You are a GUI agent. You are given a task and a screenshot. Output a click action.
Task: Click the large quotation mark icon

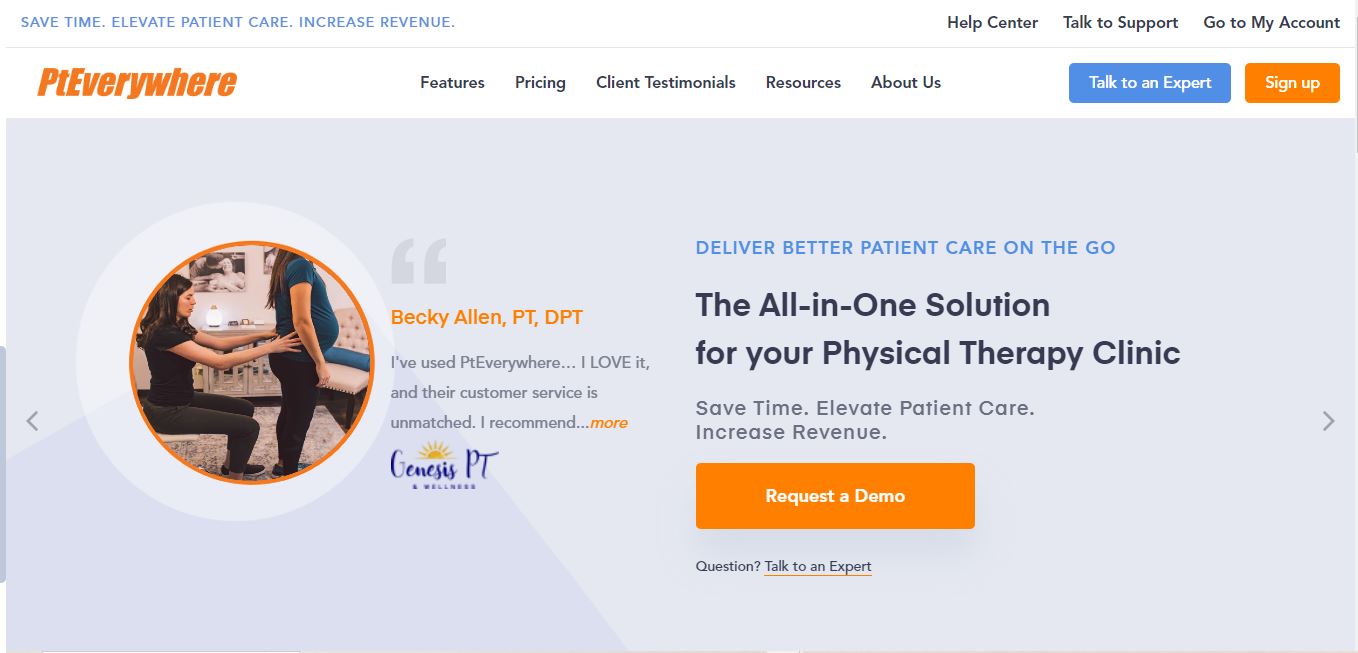pyautogui.click(x=419, y=261)
